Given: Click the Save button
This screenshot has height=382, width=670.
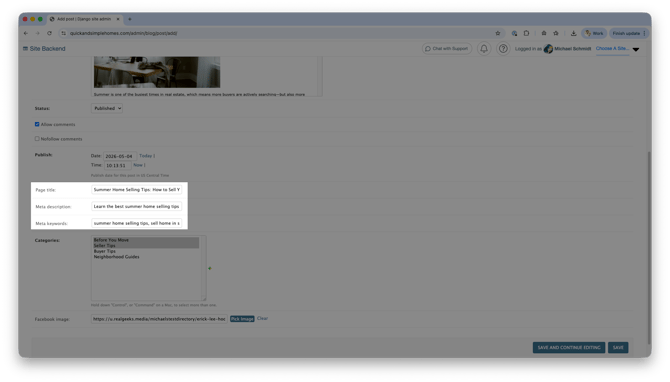Looking at the screenshot, I should 618,347.
